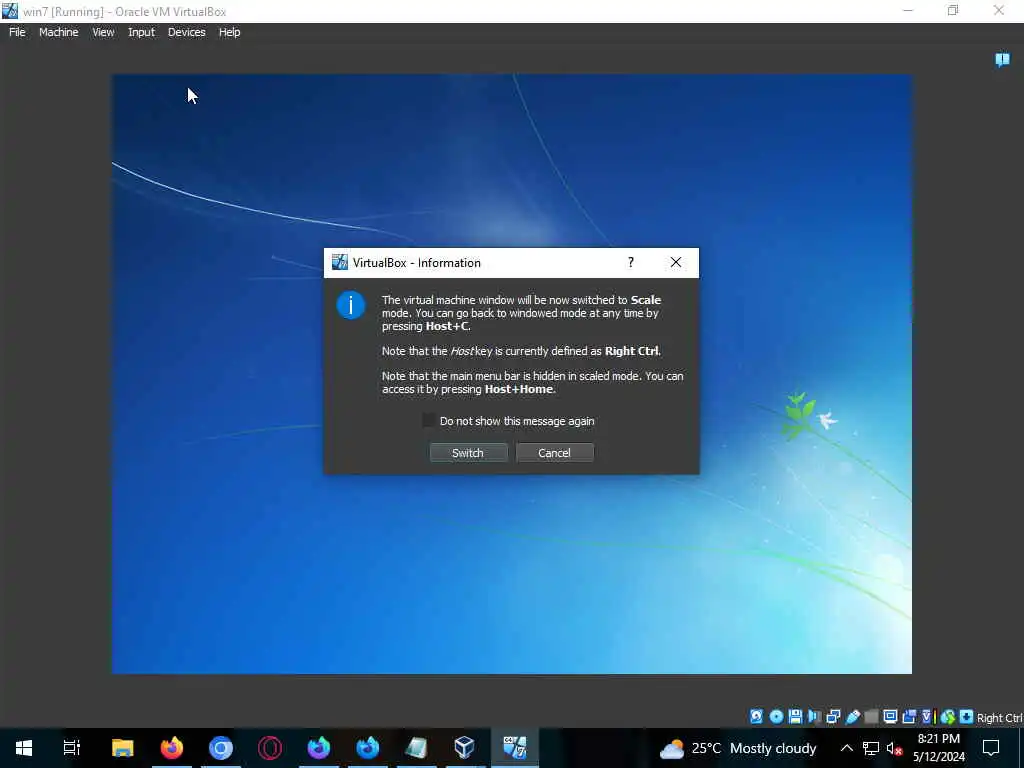Click the network adapters status icon
Screen dimensions: 1024x768
click(833, 716)
